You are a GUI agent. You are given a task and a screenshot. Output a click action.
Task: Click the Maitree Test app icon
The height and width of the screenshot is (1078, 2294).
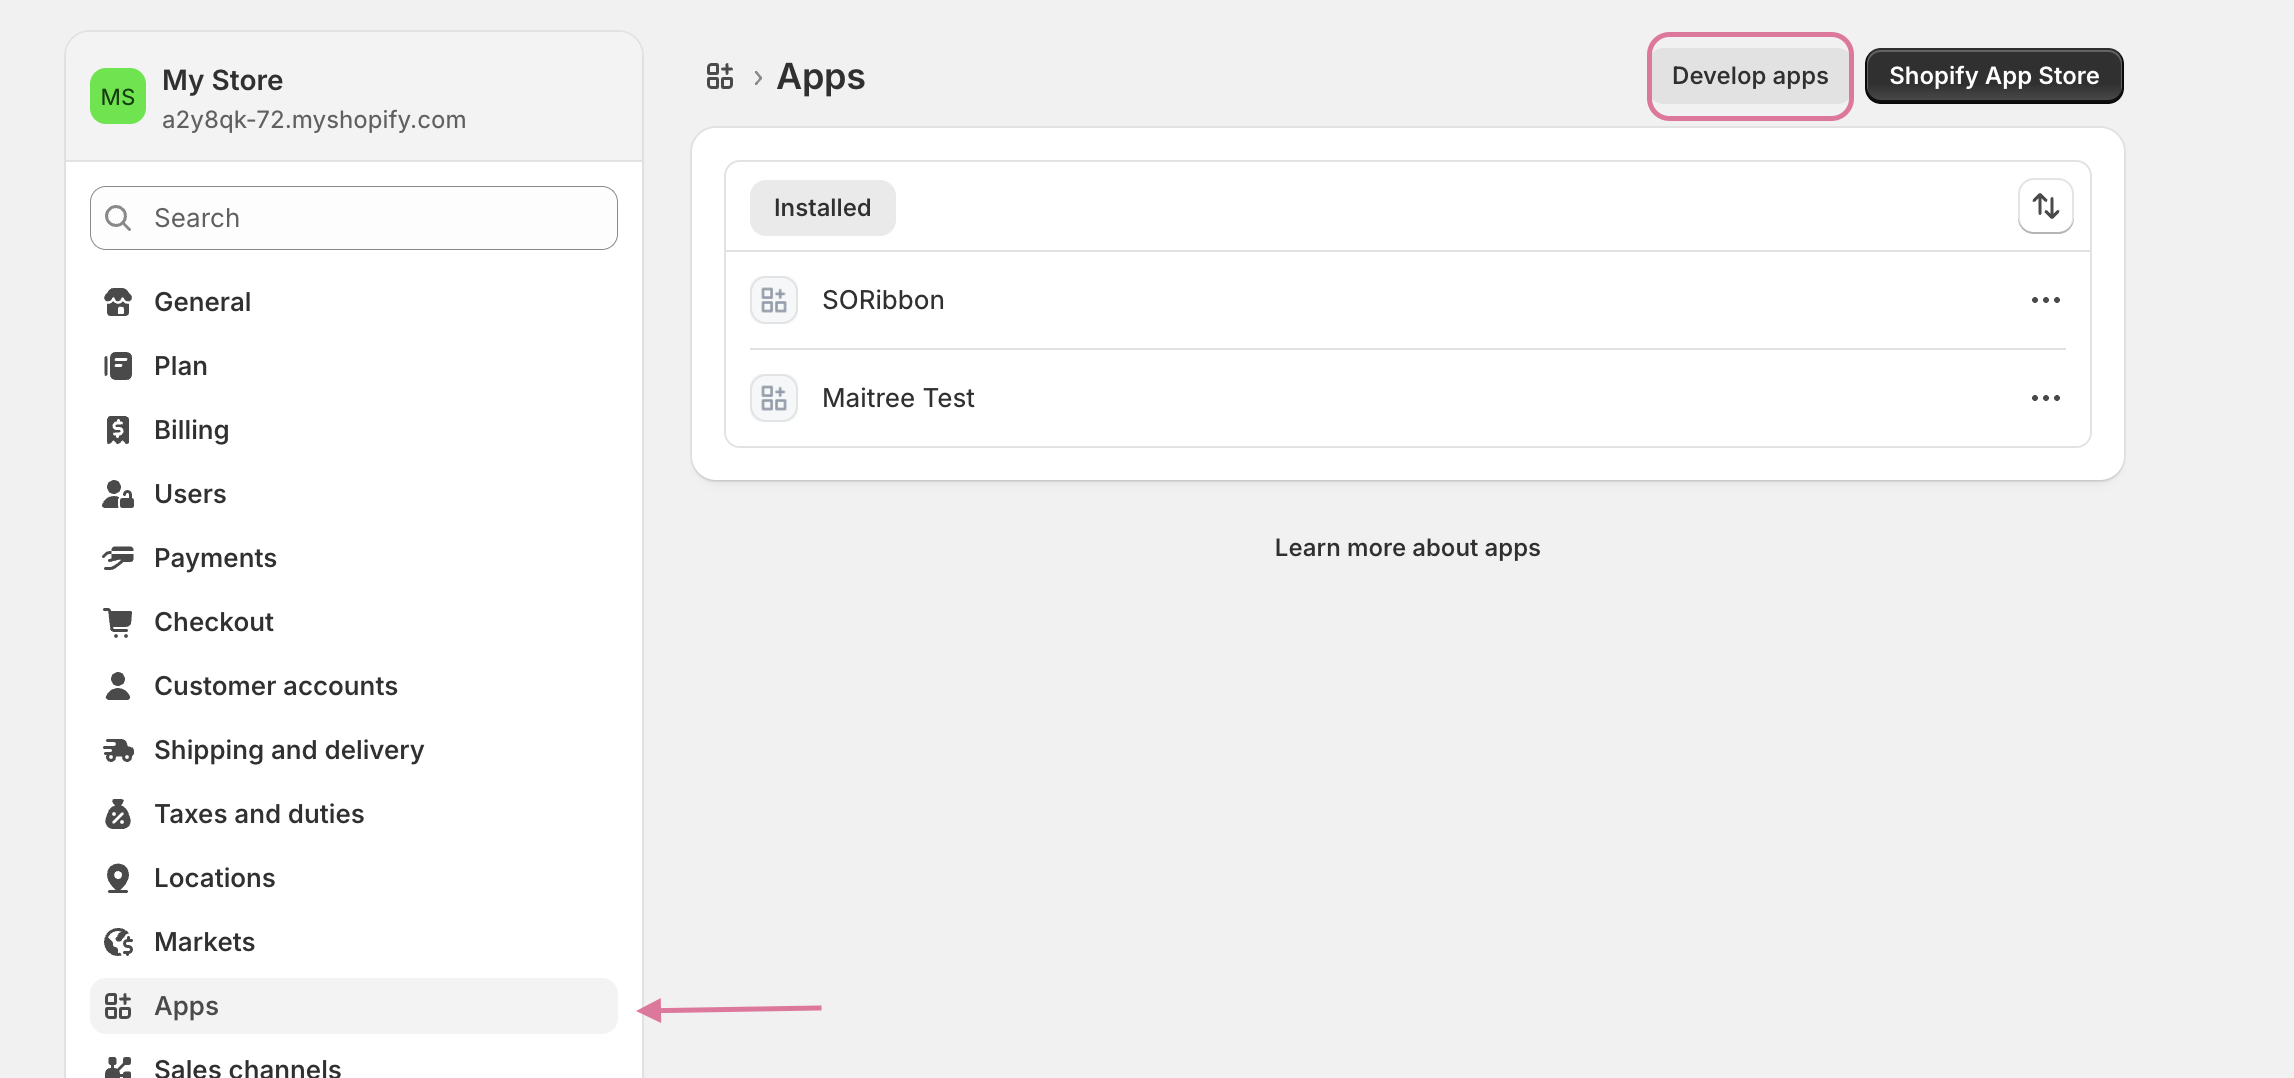click(773, 397)
